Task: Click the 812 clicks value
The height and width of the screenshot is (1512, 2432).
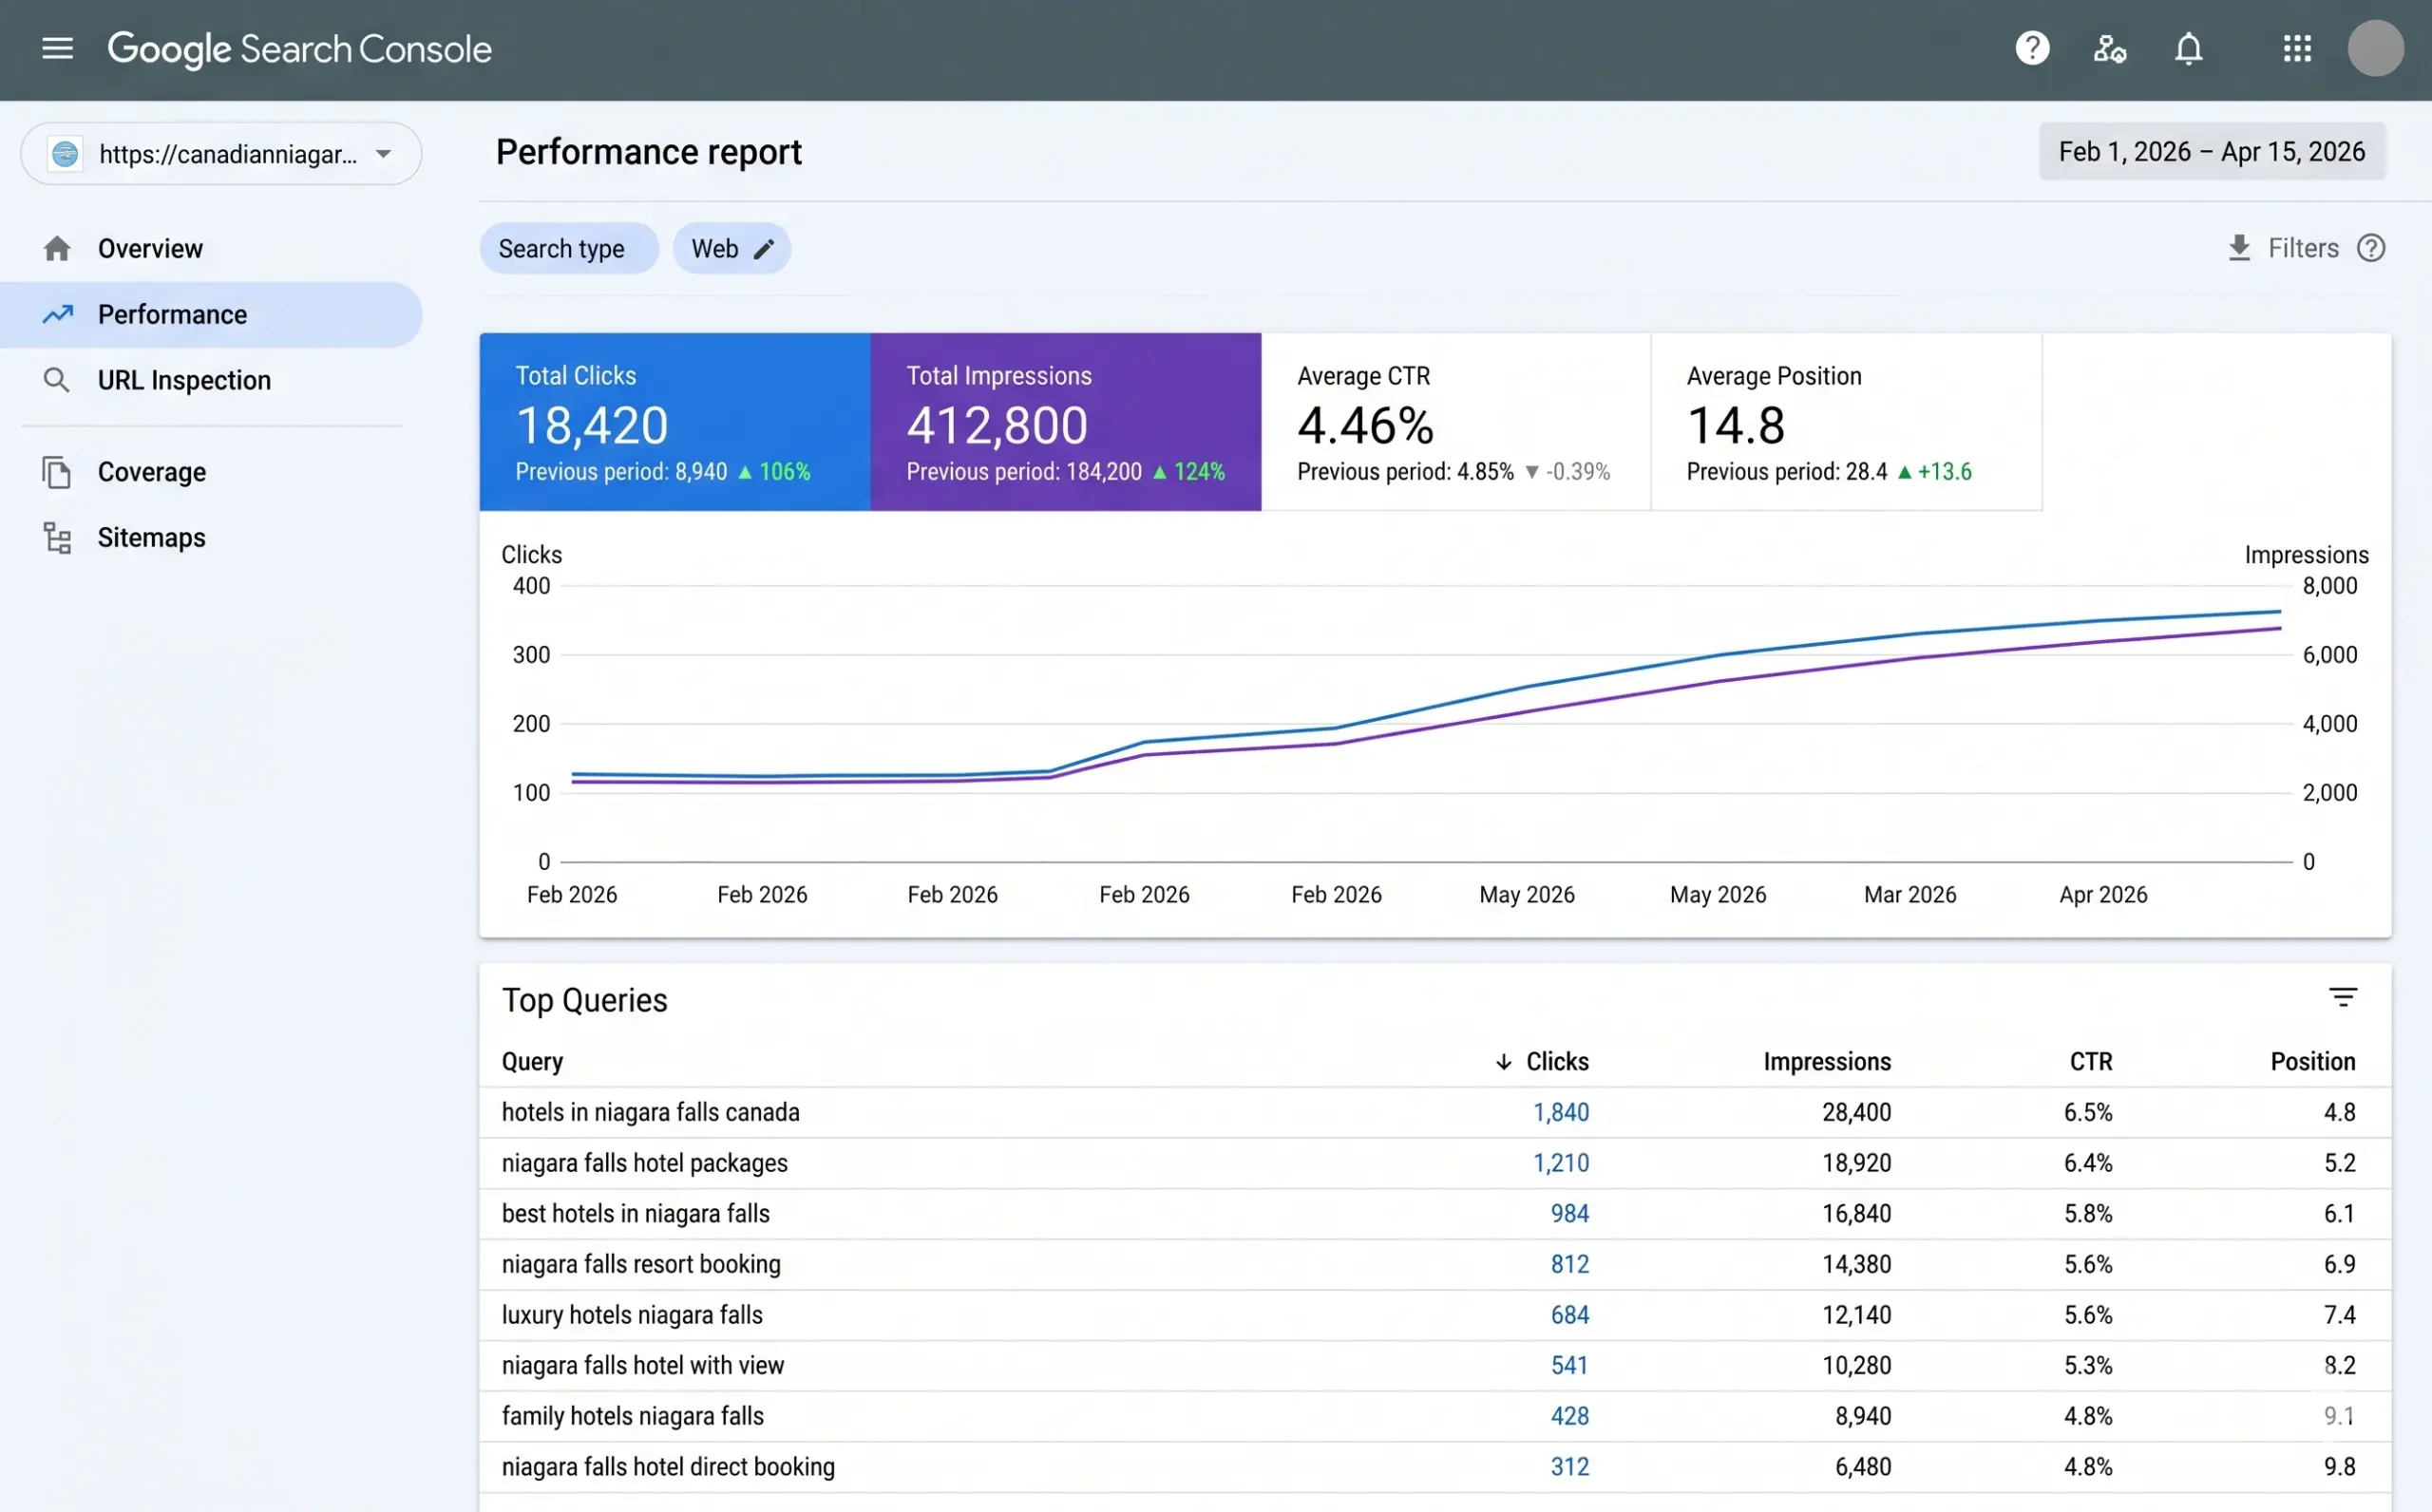Action: coord(1570,1264)
